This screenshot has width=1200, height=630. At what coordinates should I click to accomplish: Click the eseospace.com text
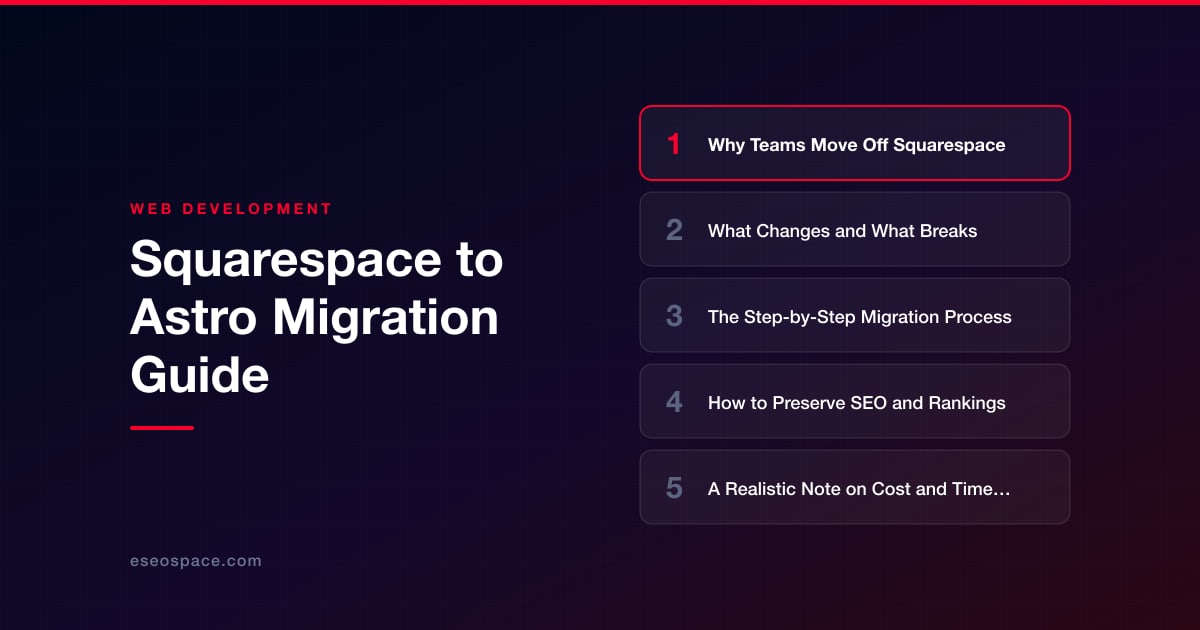coord(196,561)
